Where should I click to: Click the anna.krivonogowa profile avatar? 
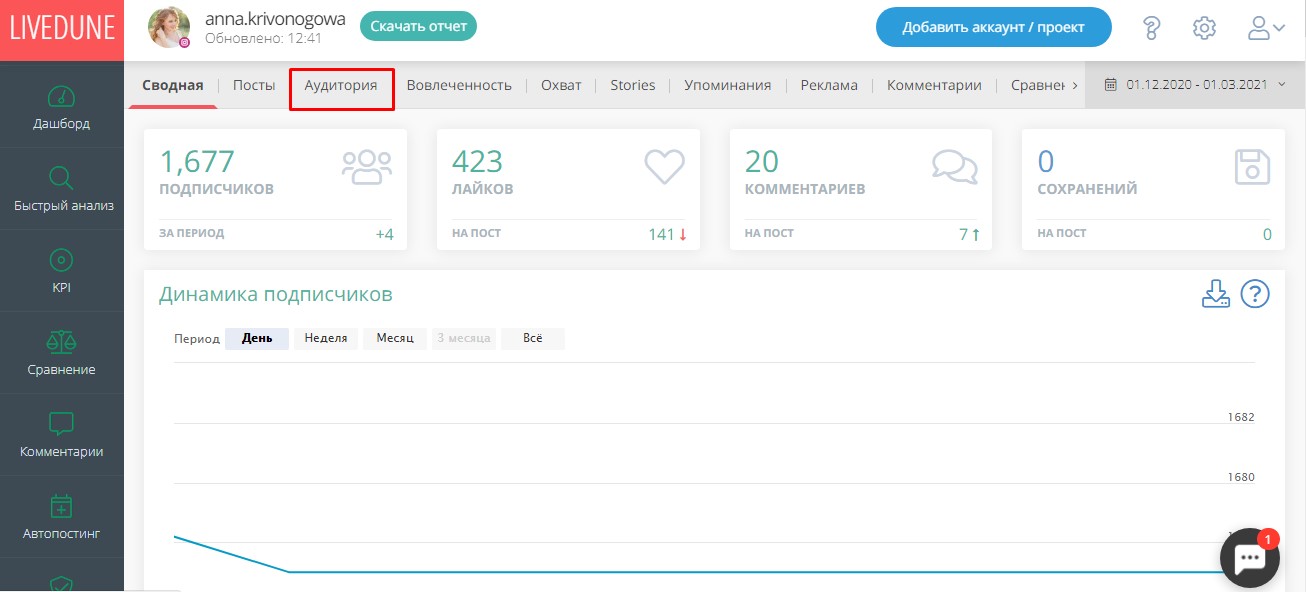tap(169, 27)
